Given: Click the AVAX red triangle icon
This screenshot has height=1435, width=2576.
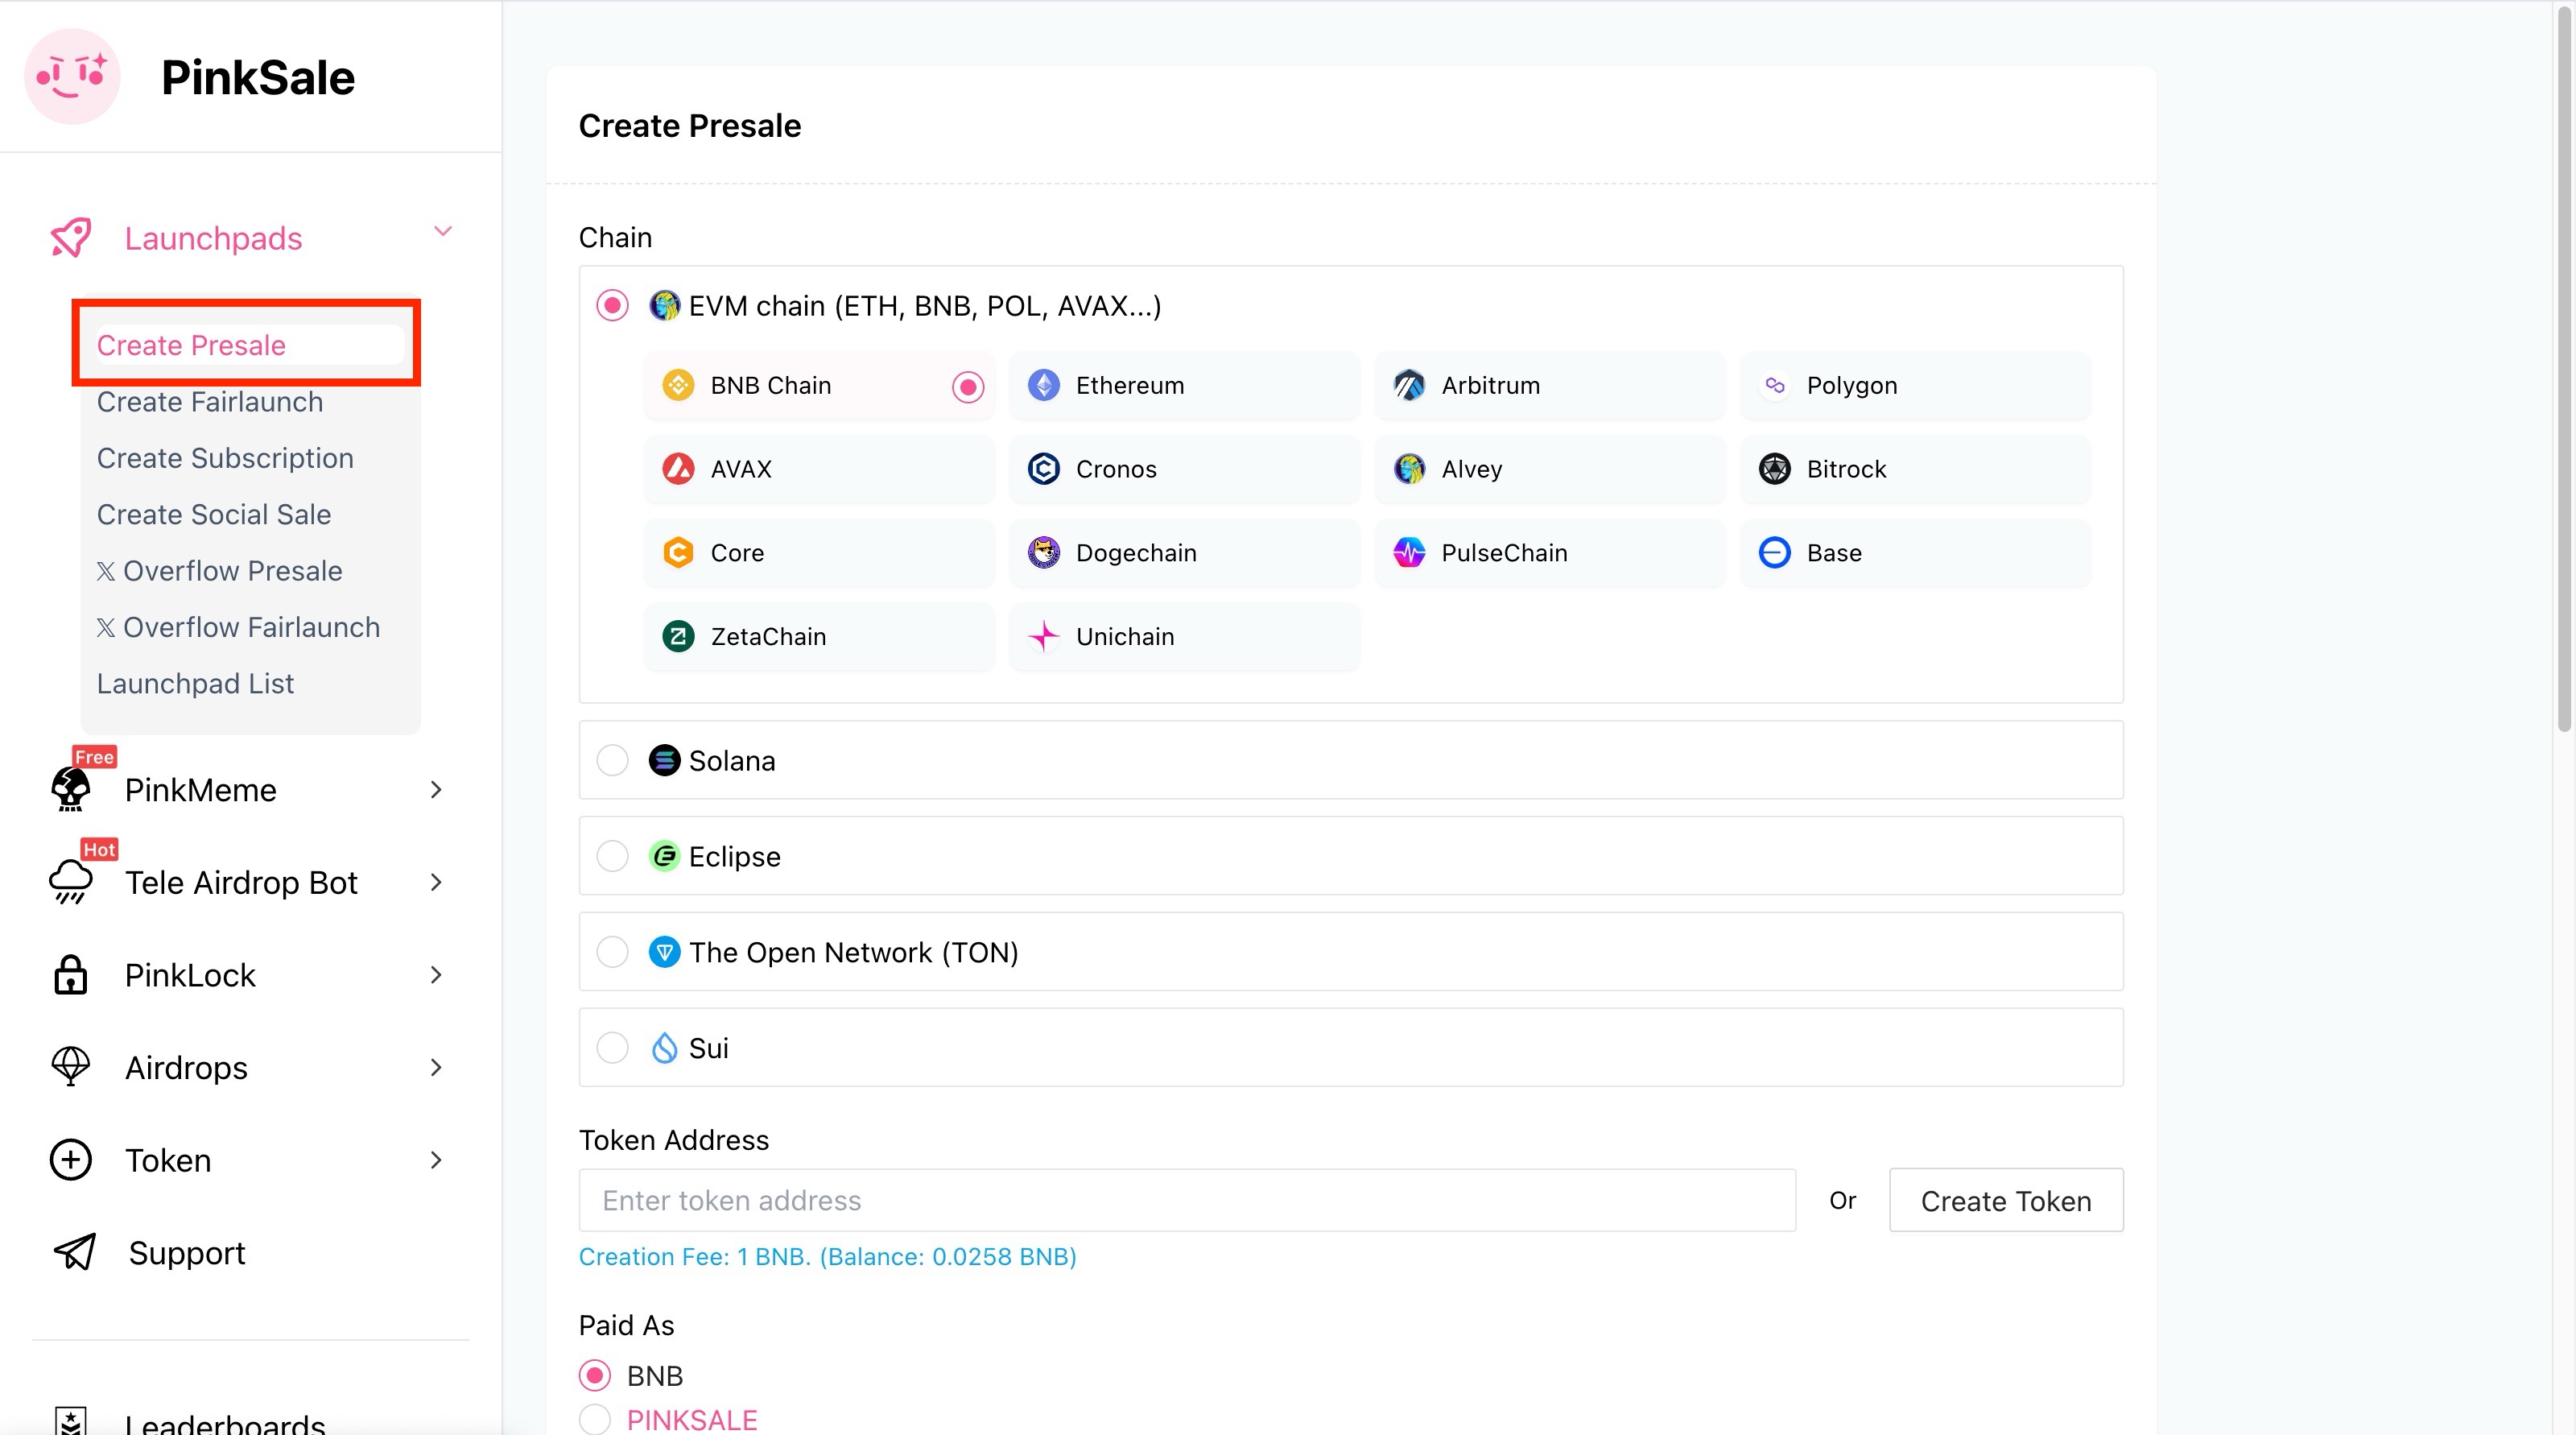Looking at the screenshot, I should pos(679,469).
